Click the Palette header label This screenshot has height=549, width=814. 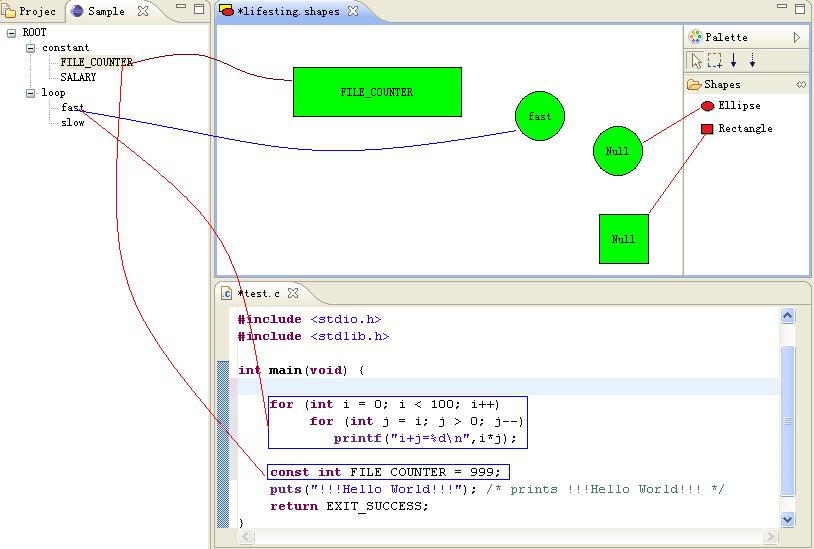point(726,37)
